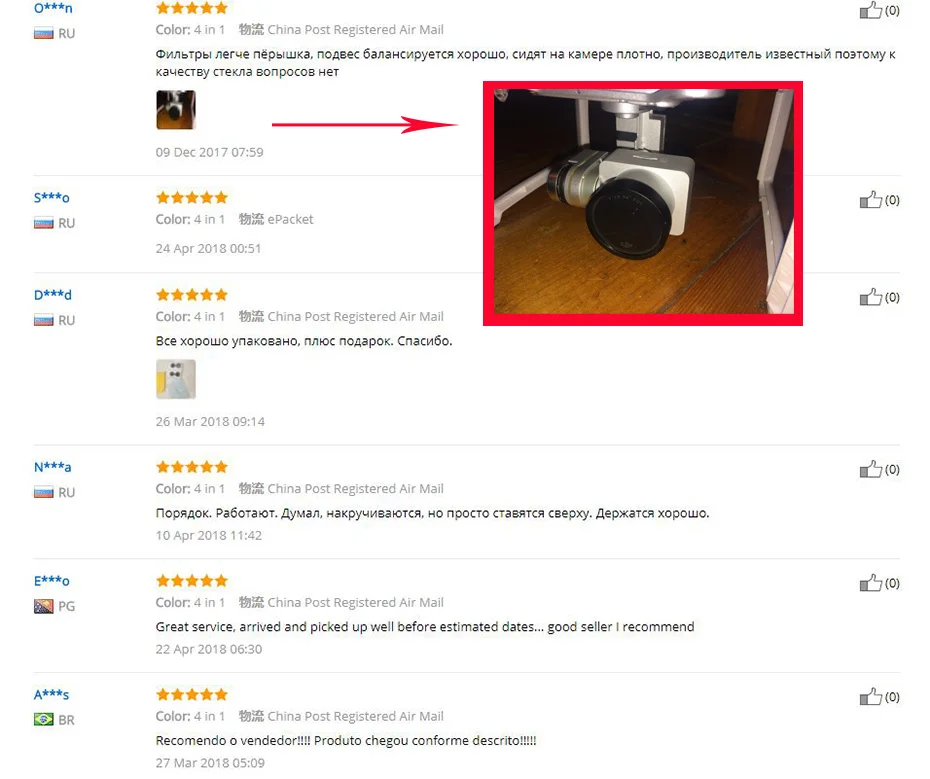Click thumbs-up on S***o's review
Screen dimensions: 930x779
[871, 200]
